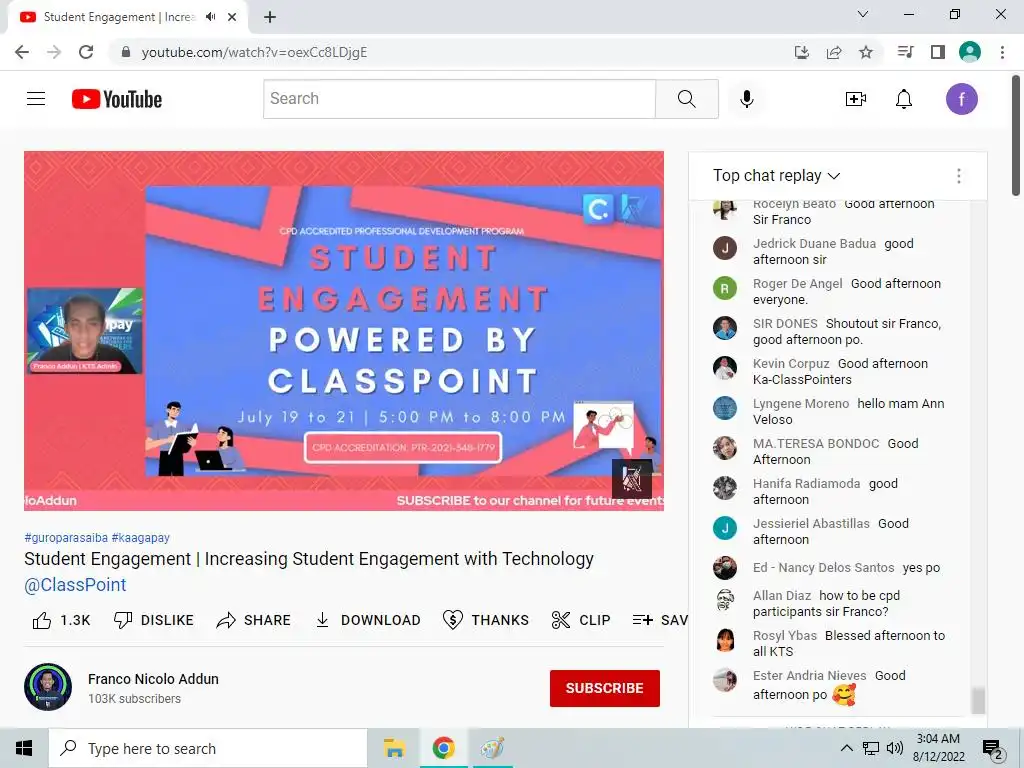Click the page vertical scrollbar
This screenshot has height=768, width=1024.
[1016, 135]
